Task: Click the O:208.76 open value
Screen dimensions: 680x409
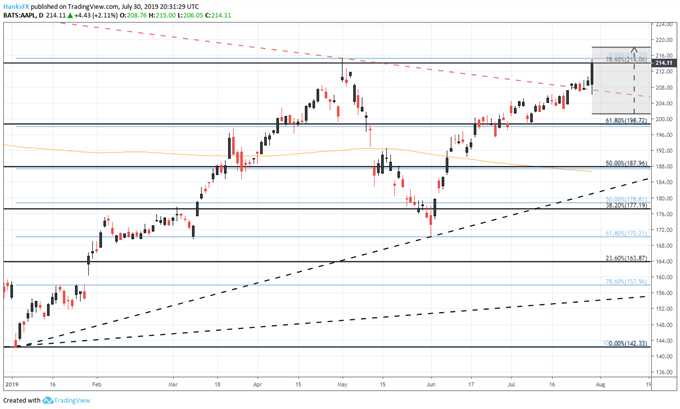Action: click(x=133, y=16)
